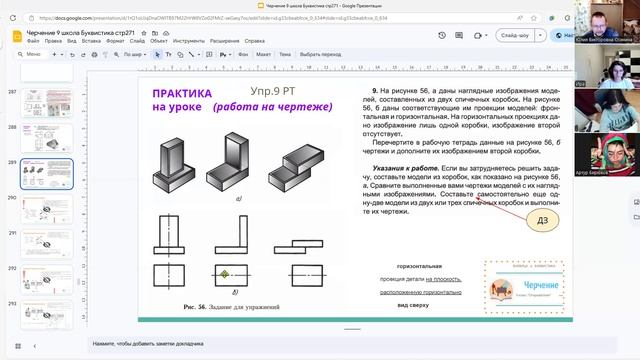Click the Тема theme button

(285, 54)
